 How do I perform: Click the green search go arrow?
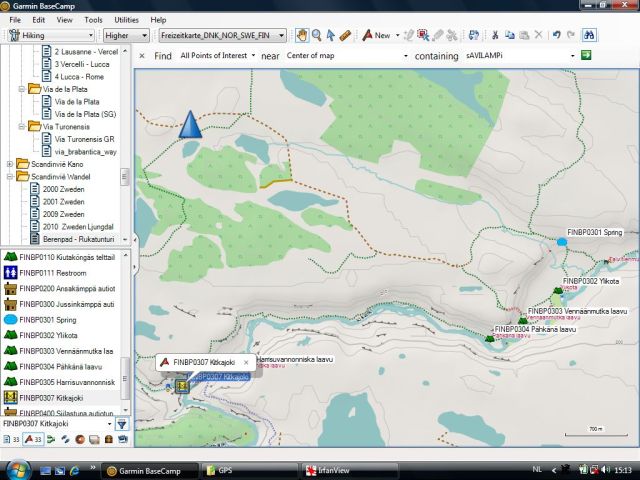(x=586, y=56)
